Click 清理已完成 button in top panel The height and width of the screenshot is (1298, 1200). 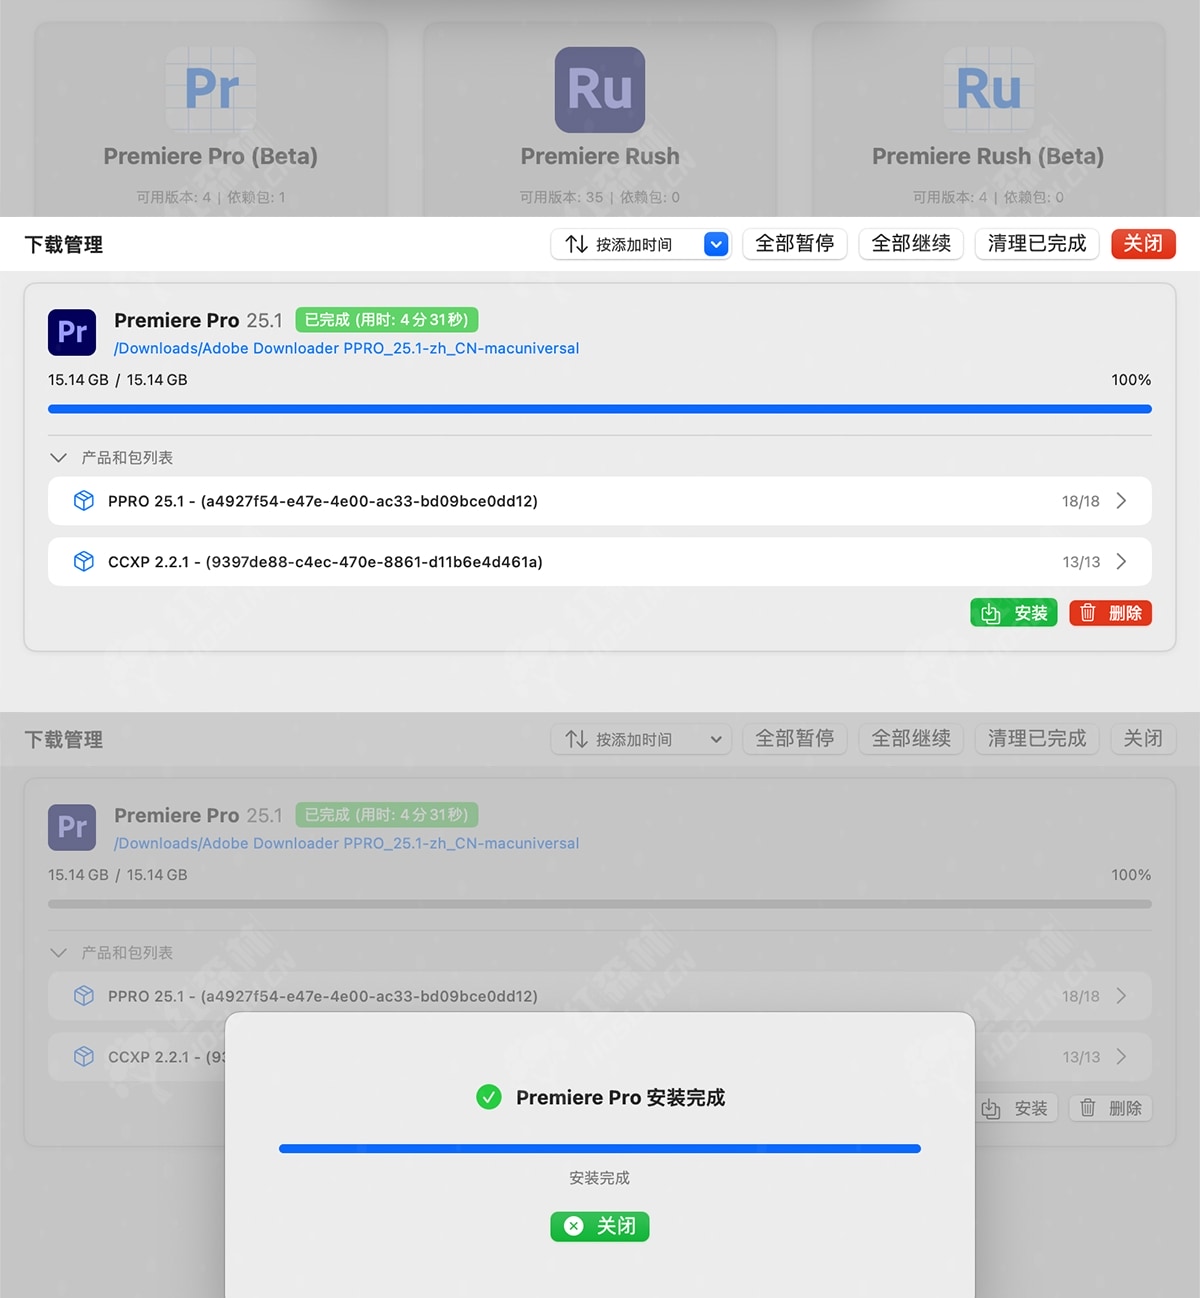[1037, 244]
